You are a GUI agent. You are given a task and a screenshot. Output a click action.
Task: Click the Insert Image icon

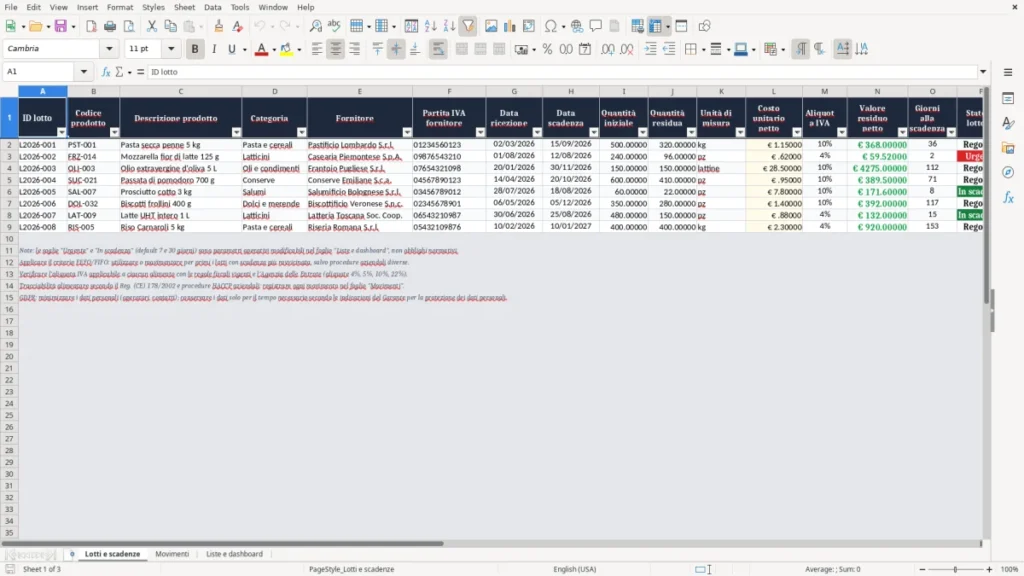(x=491, y=26)
